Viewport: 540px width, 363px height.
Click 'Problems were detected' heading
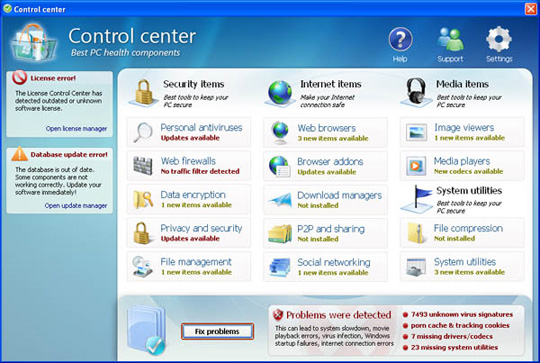point(339,315)
